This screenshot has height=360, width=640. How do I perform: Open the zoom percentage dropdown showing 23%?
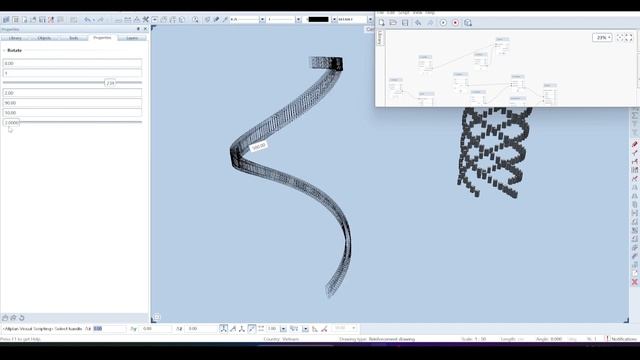602,38
